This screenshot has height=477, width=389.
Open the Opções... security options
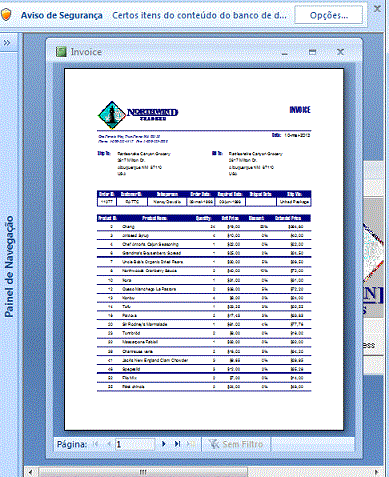[329, 15]
